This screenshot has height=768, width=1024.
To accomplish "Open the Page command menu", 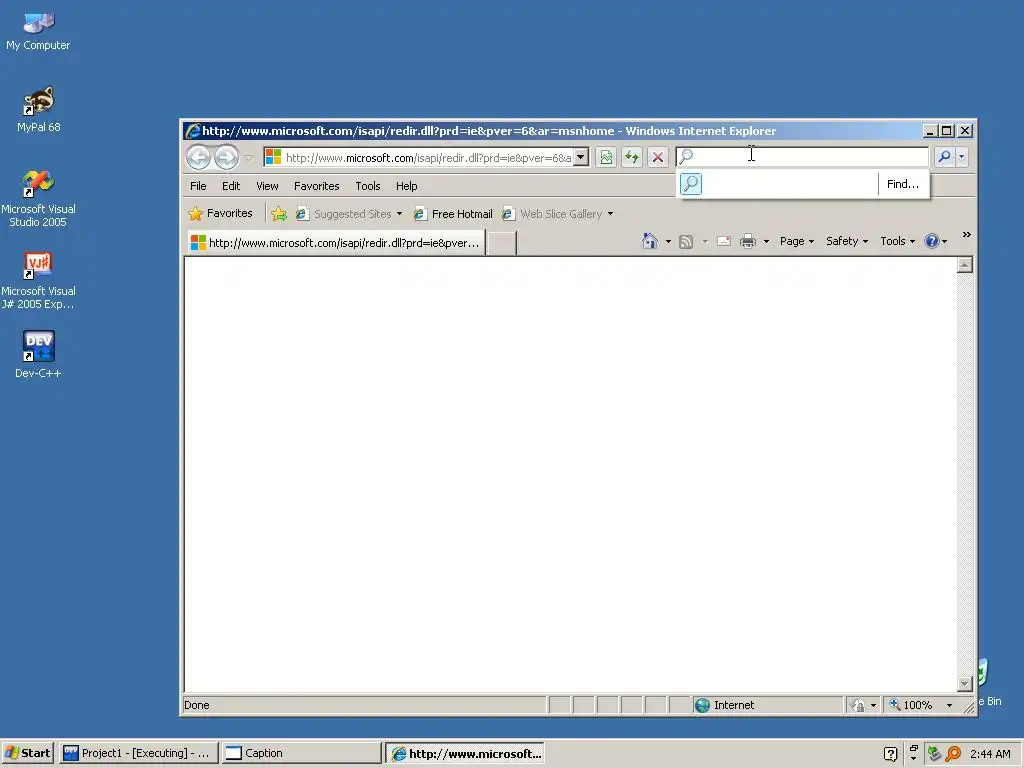I will pos(797,241).
